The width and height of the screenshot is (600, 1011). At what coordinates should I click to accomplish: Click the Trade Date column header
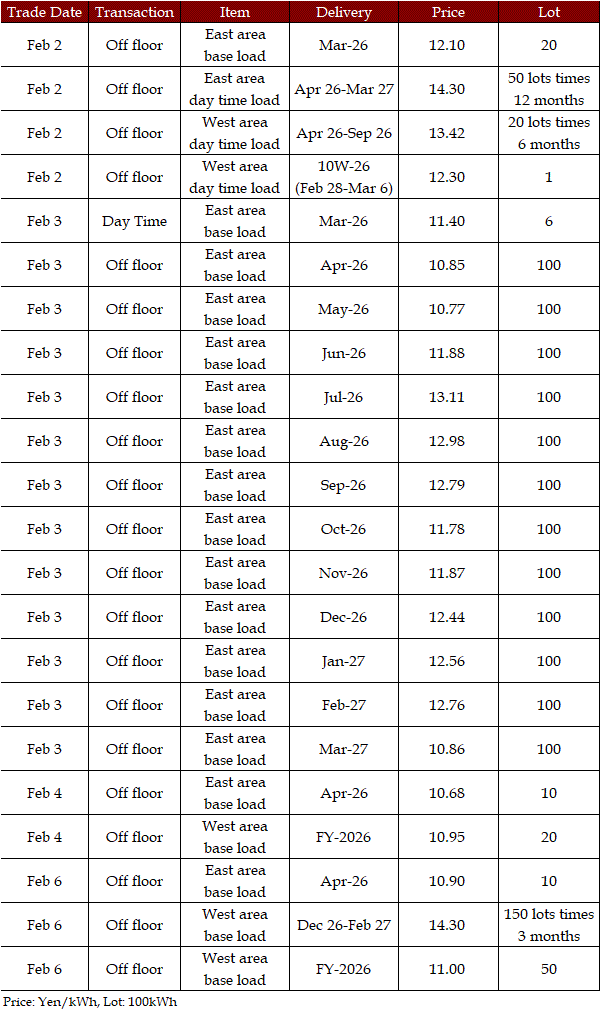coord(44,12)
